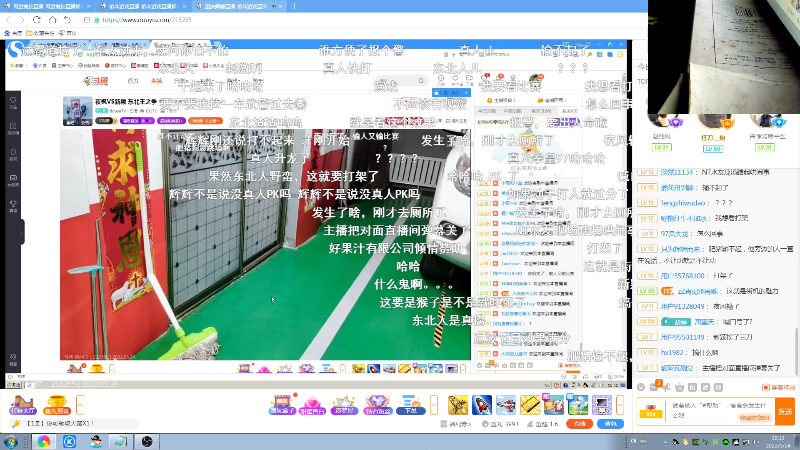Mute the audio icon on third tab
Image resolution: width=800 pixels, height=450 pixels.
(274, 6)
